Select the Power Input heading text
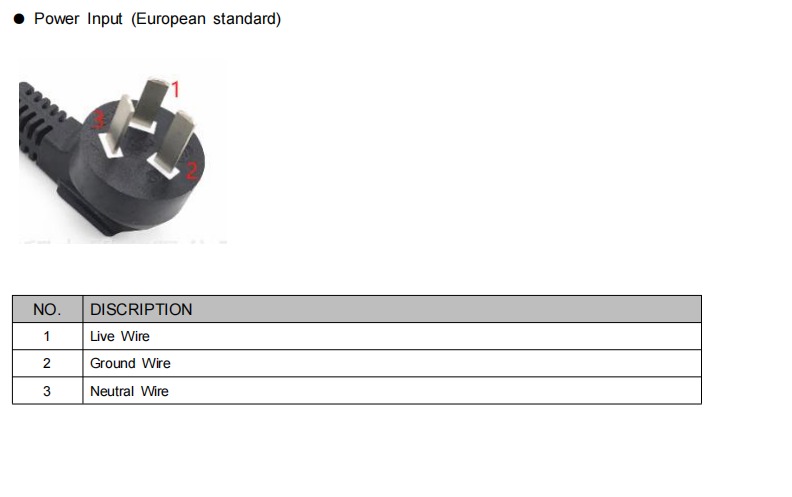 (x=157, y=19)
